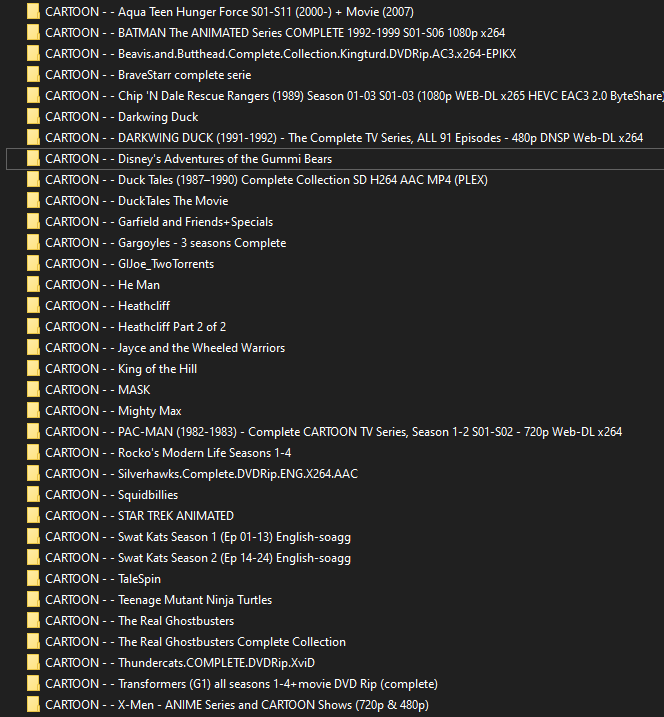Click the GIJoe_TwoTorrents folder icon
The height and width of the screenshot is (717, 664).
click(33, 264)
